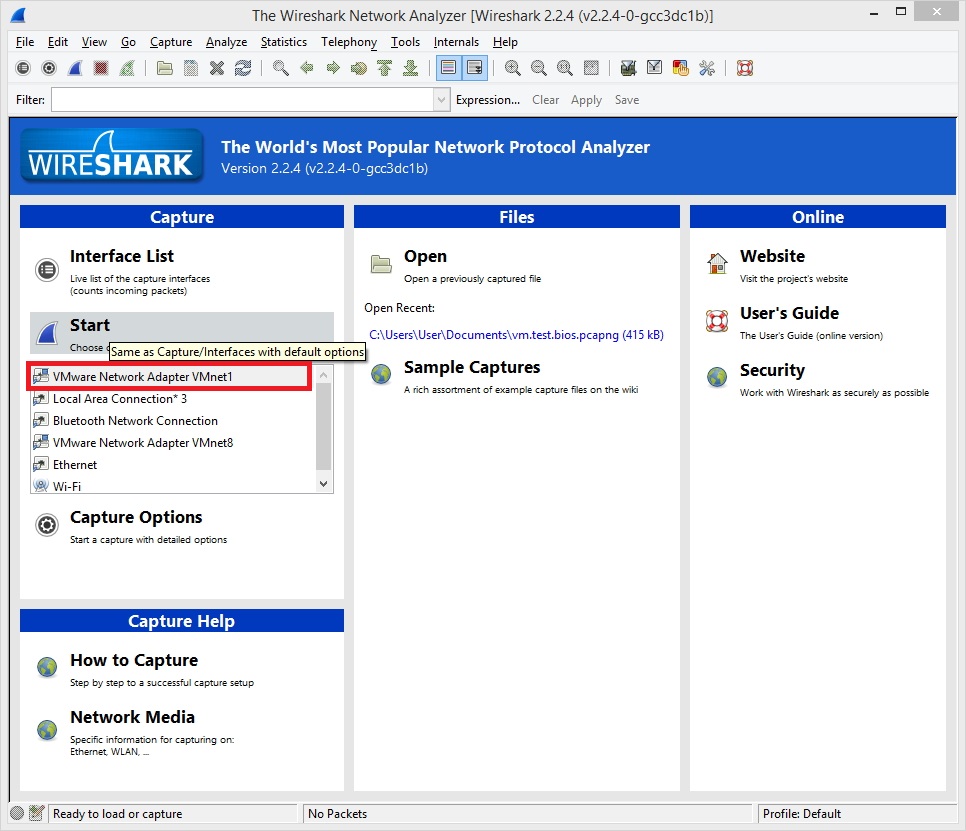
Task: Click into the display Filter input field
Action: tap(243, 100)
